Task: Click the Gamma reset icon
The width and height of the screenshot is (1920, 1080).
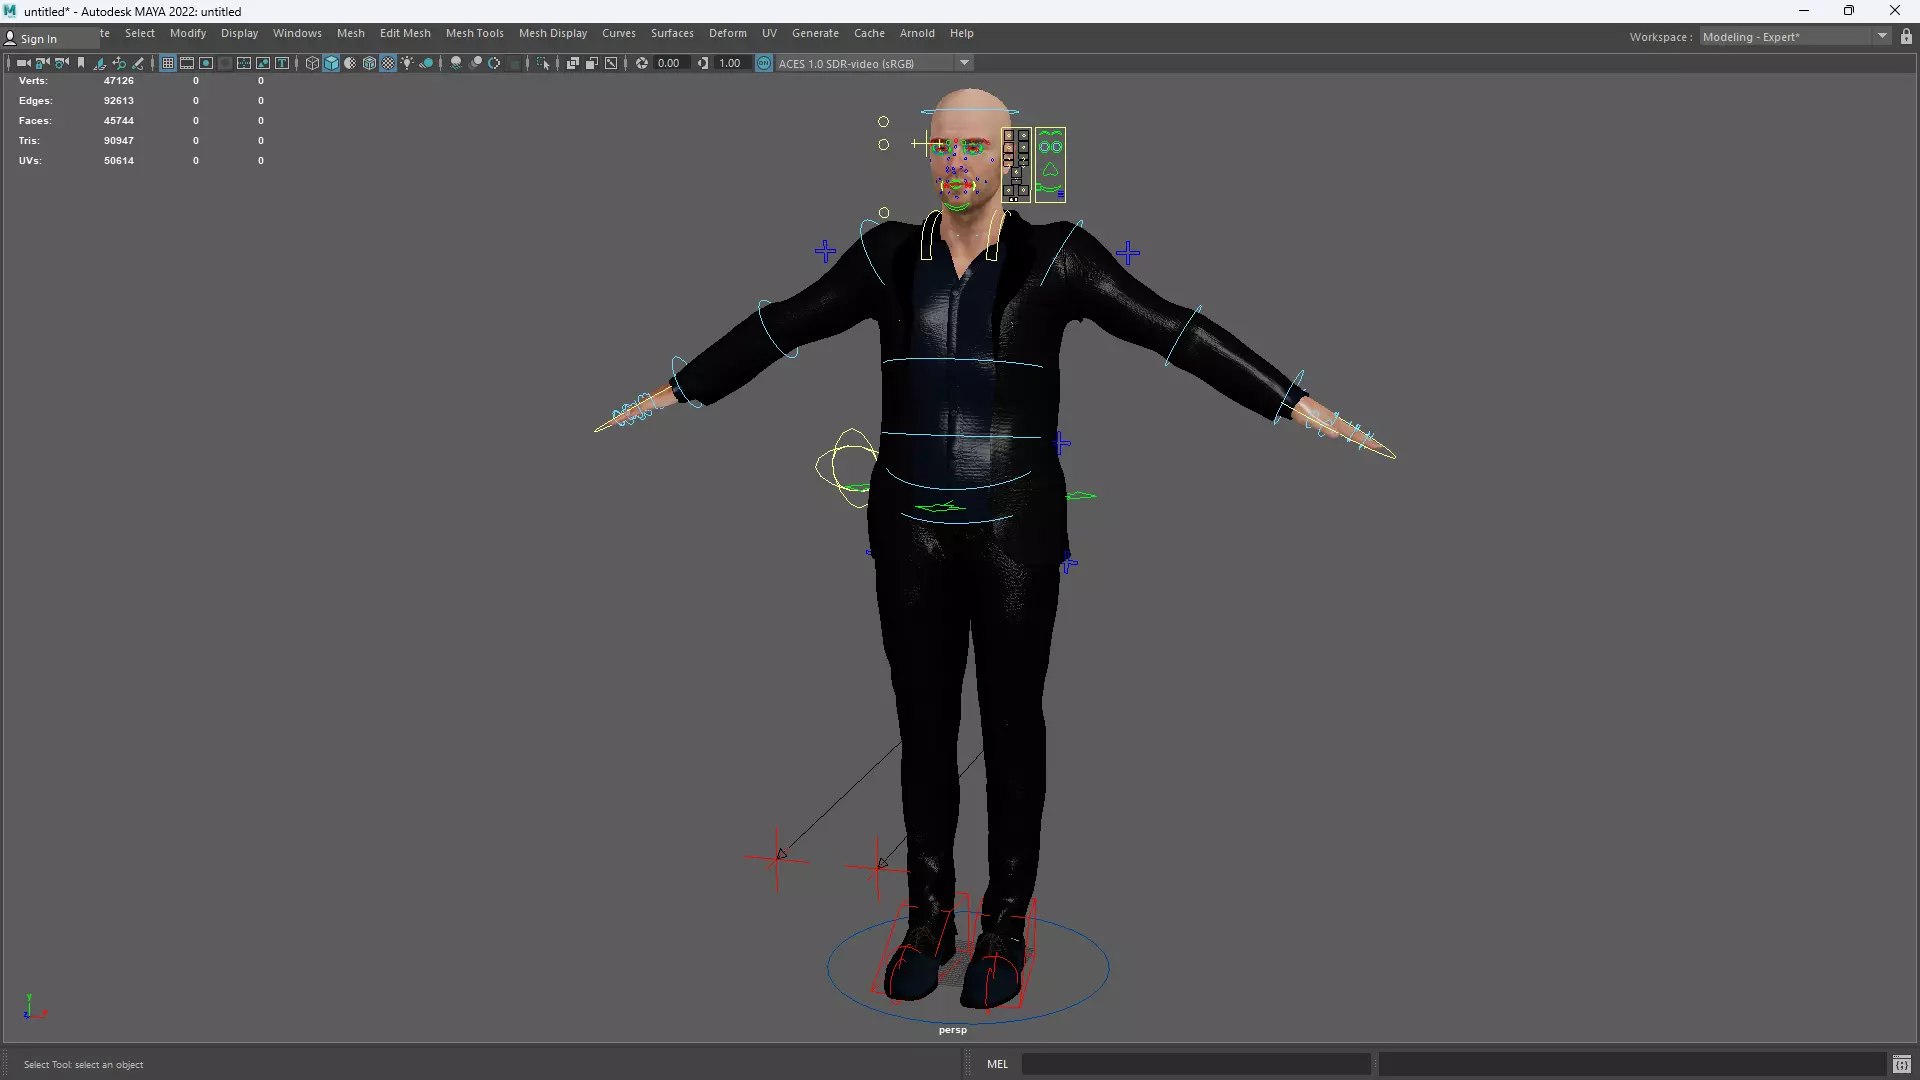Action: click(x=703, y=63)
